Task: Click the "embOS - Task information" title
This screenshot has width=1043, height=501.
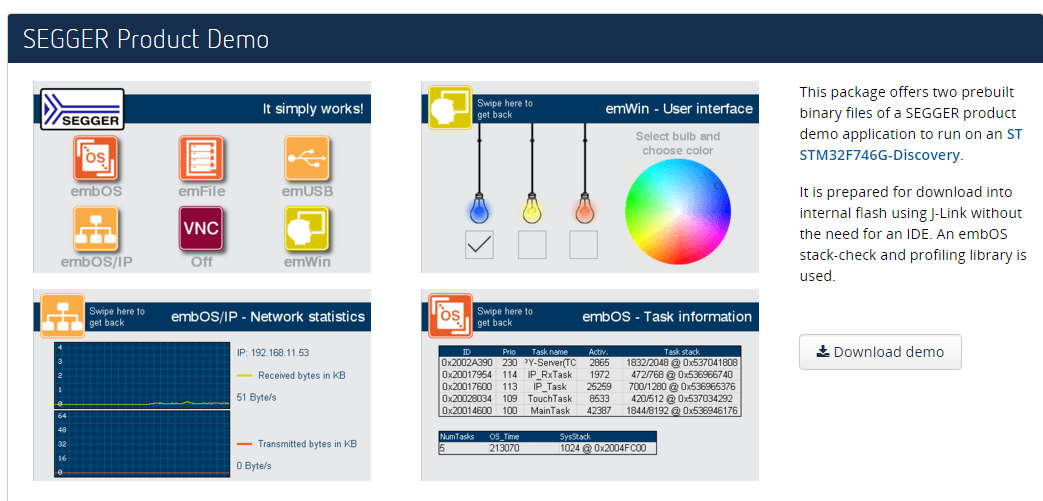Action: point(667,317)
